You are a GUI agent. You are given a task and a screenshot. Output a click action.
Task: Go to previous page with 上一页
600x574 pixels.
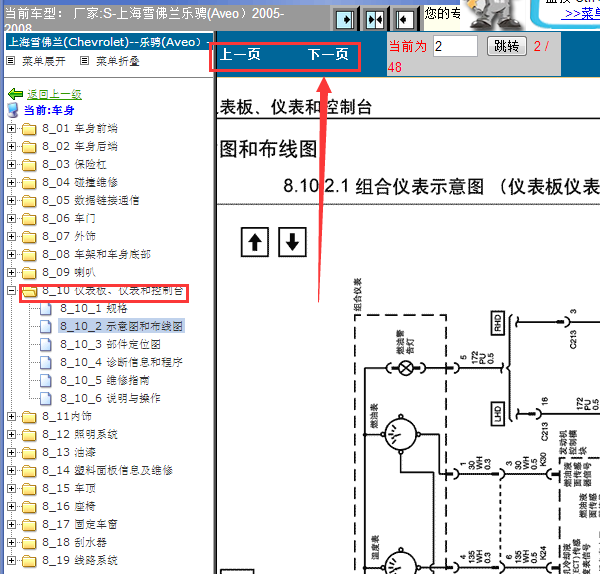tap(240, 54)
